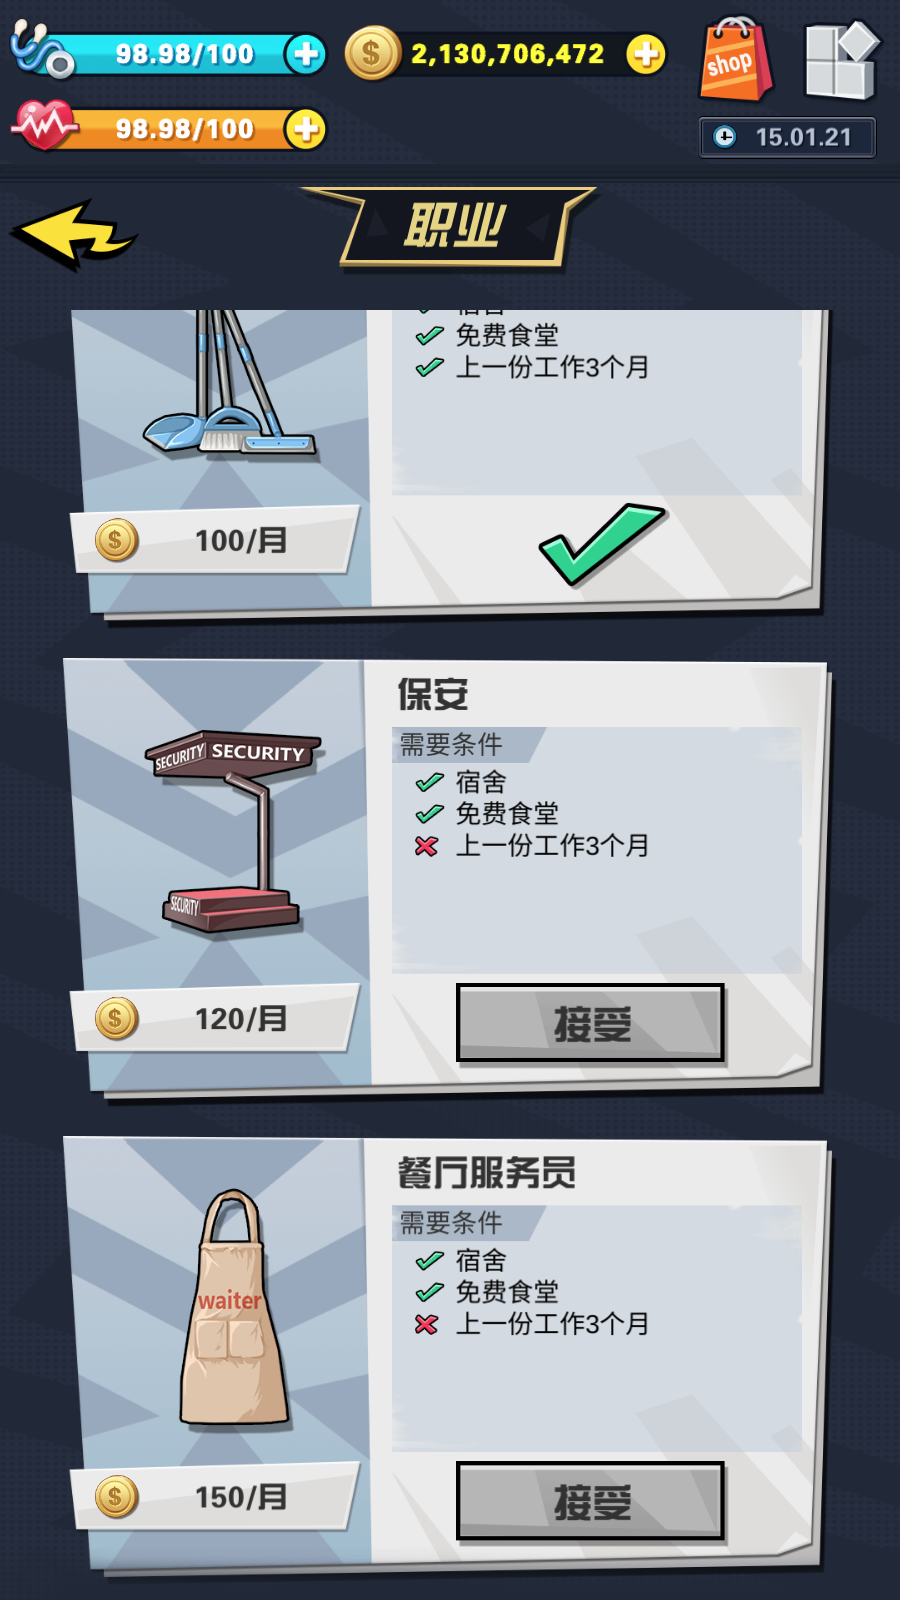Add health with the blue plus
Screen dimensions: 900x1600
306,53
